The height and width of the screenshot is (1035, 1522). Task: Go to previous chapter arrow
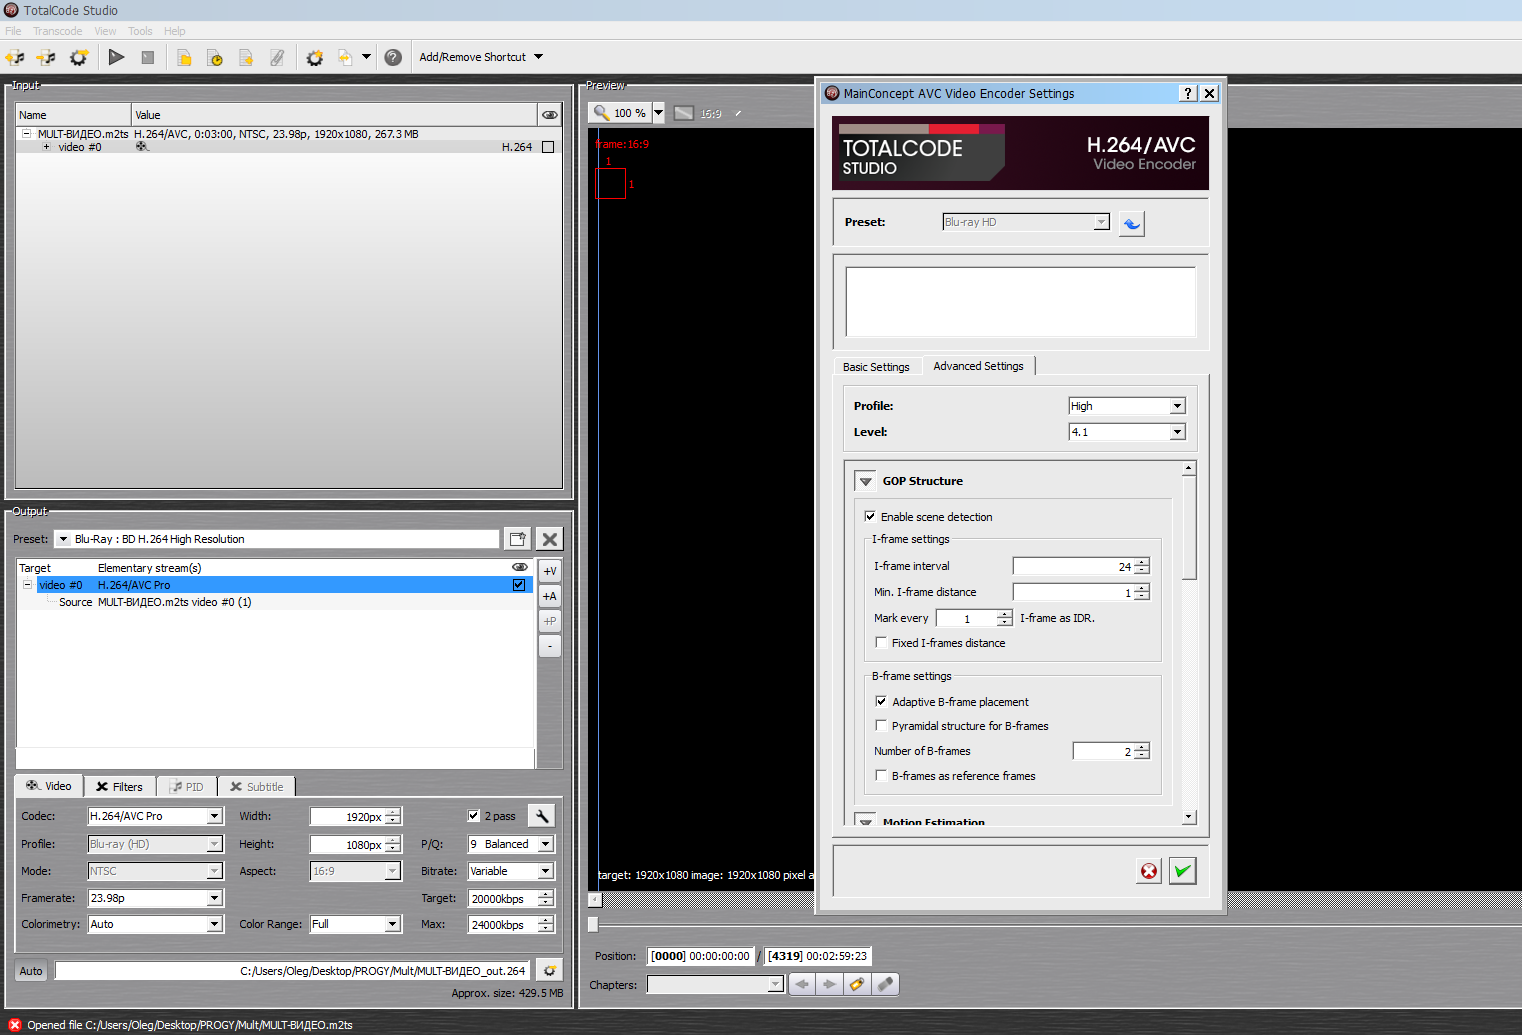(802, 984)
